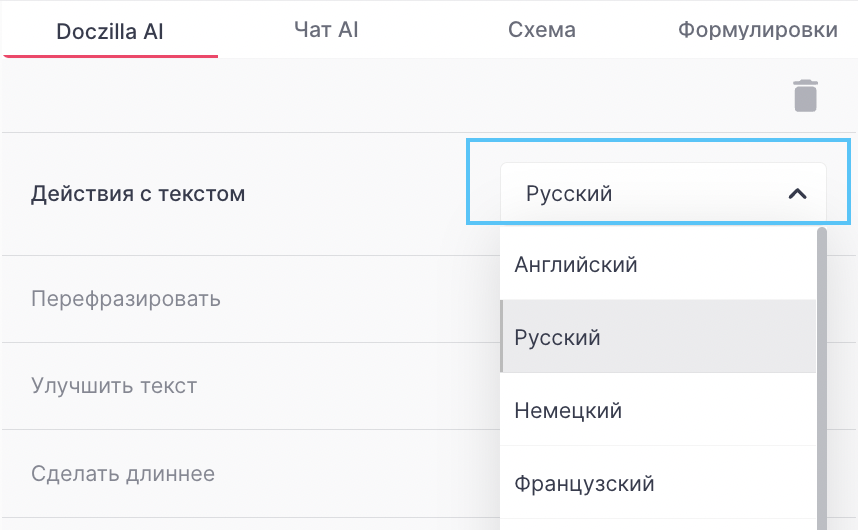
Task: Click the Перефразировать action
Action: 126,299
